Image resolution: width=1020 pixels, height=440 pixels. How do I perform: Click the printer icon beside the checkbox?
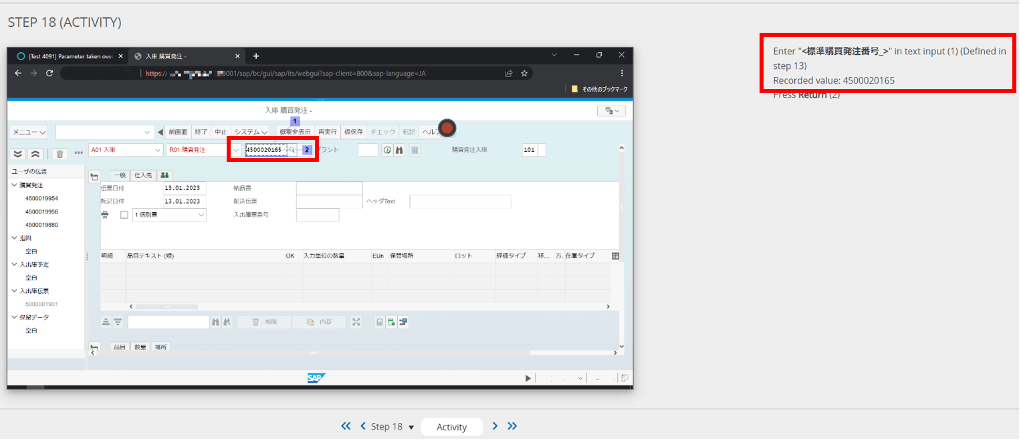click(105, 215)
